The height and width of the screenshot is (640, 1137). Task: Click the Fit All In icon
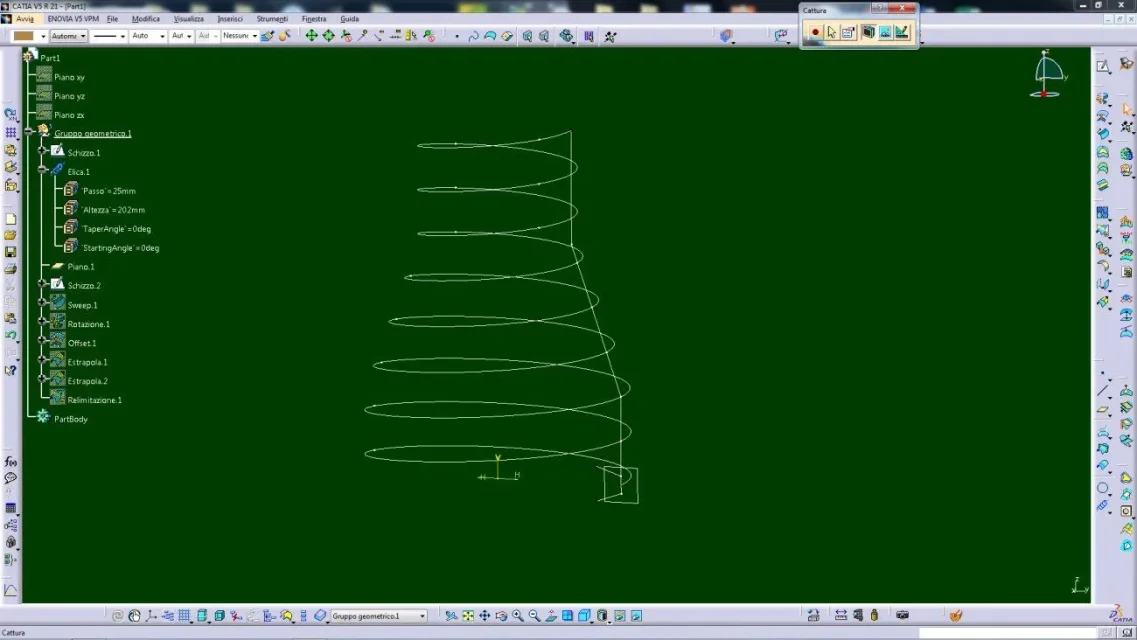[x=467, y=615]
